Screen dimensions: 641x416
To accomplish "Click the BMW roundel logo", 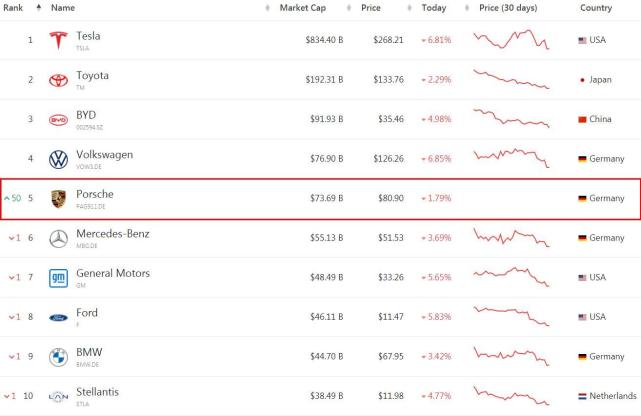I will click(x=57, y=357).
